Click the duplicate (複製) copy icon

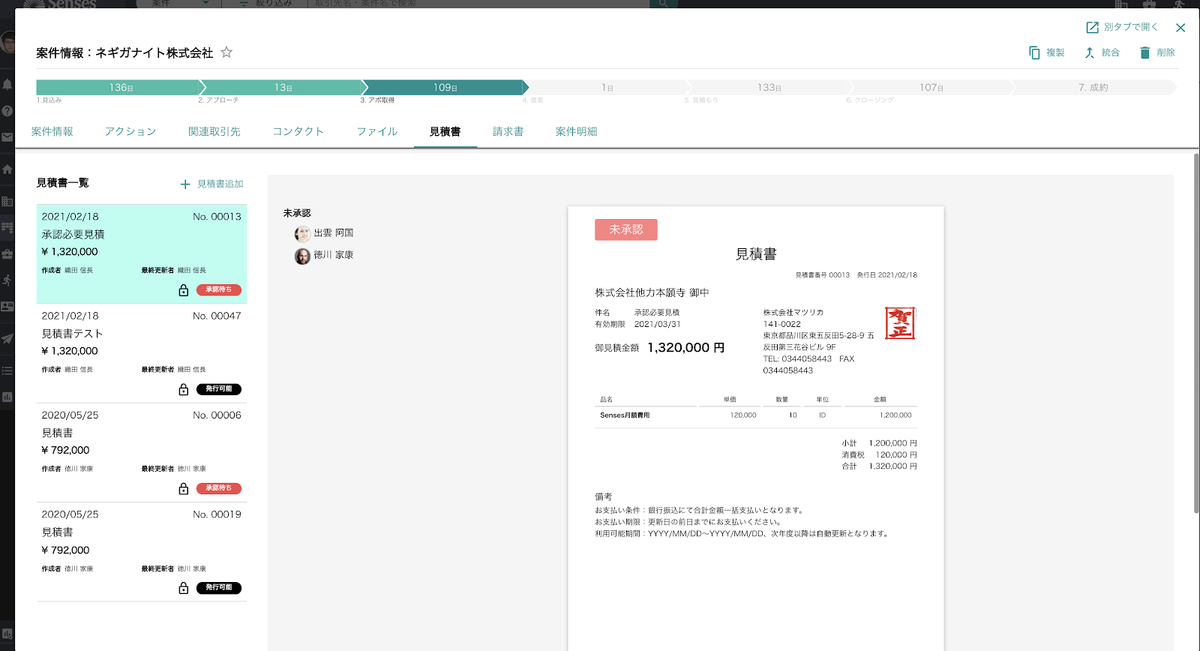click(1034, 52)
